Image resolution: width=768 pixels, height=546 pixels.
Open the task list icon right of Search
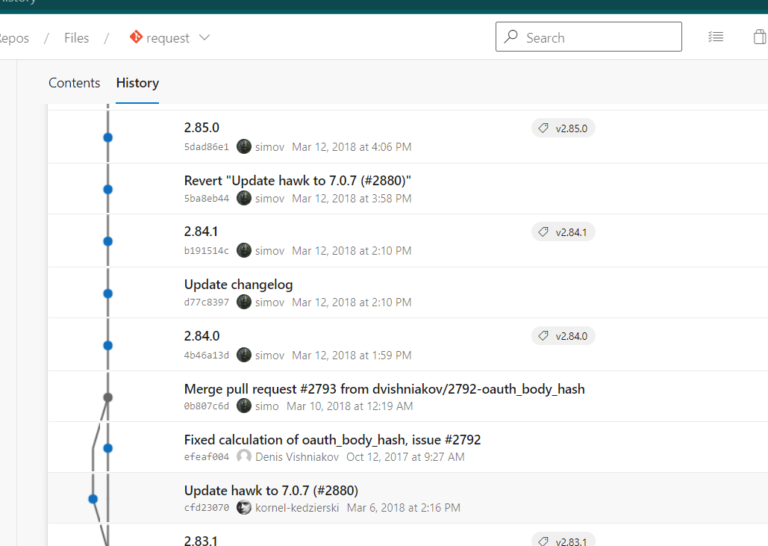point(716,38)
